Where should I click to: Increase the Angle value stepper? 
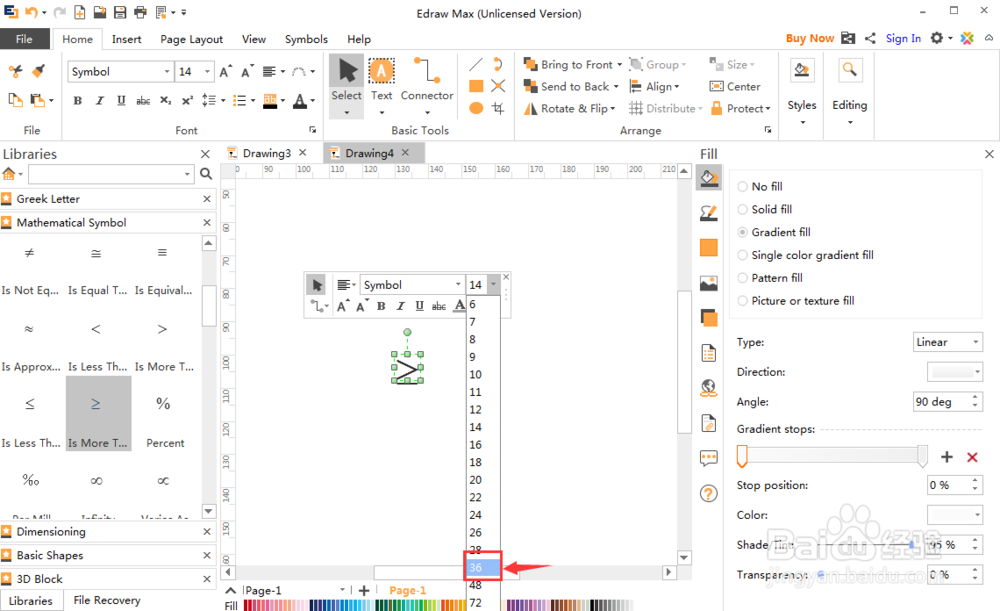coord(975,397)
